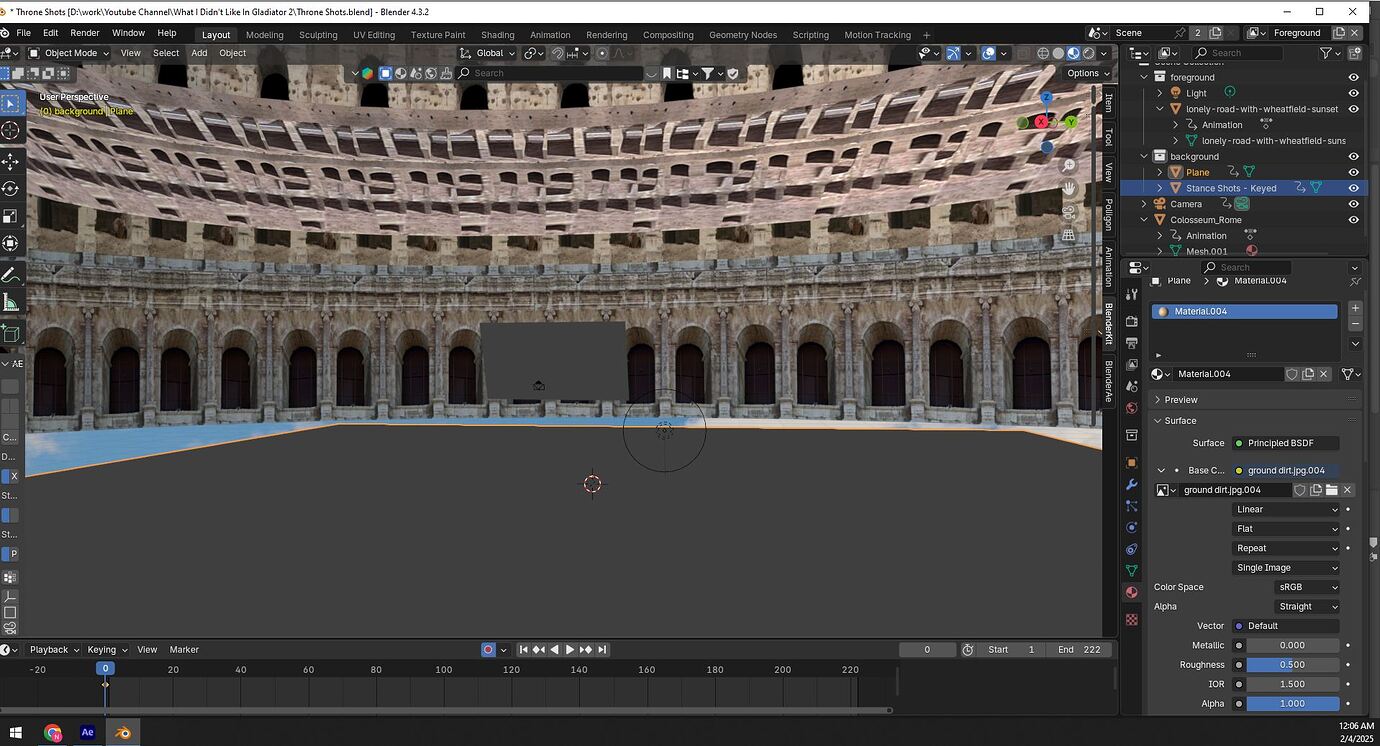
Task: Choose the Annotate pencil tool
Action: [10, 274]
